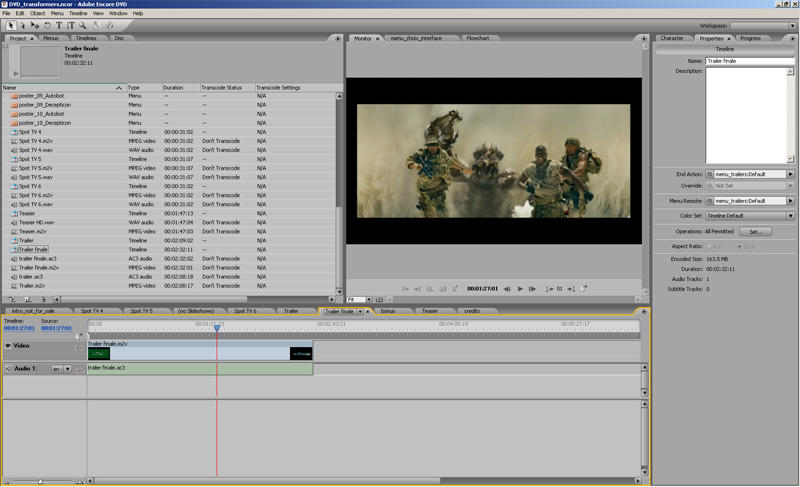Open the End Action flyout arrow
The height and width of the screenshot is (487, 800).
(x=790, y=174)
